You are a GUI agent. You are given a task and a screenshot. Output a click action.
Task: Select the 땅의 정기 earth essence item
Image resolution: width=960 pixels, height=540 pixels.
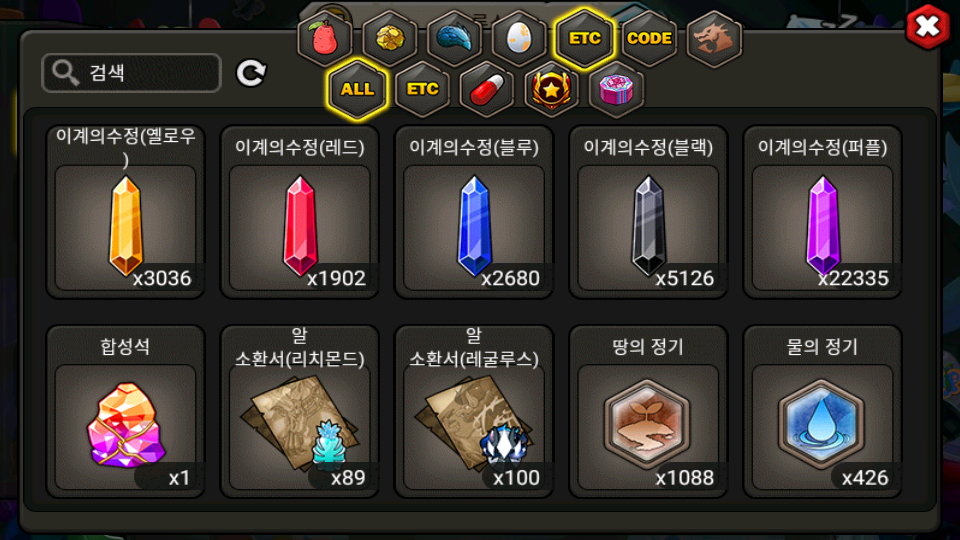click(x=648, y=411)
